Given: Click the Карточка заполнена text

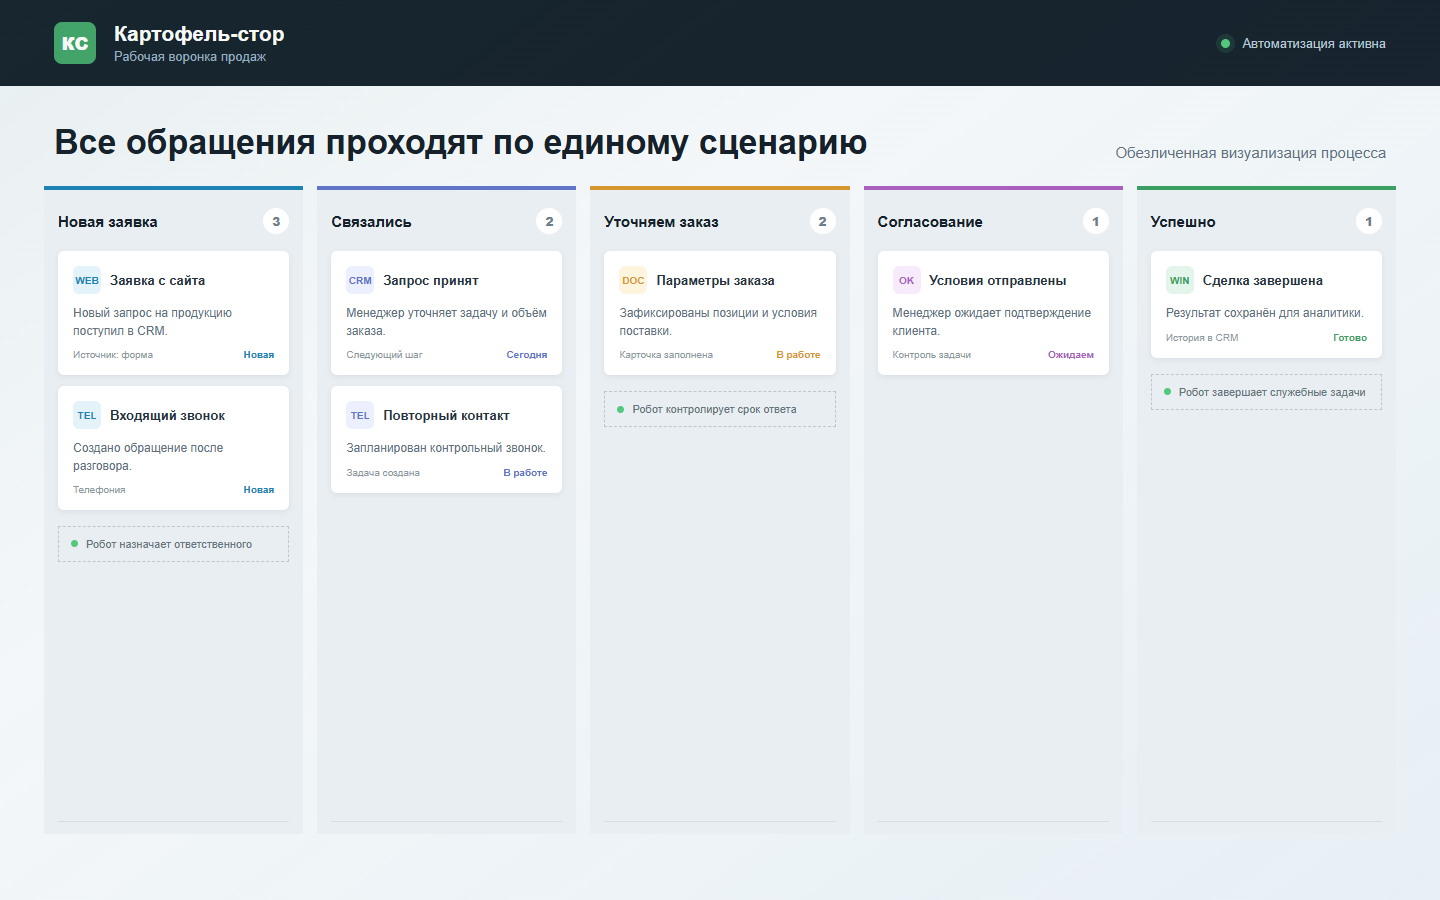Looking at the screenshot, I should pyautogui.click(x=666, y=355).
